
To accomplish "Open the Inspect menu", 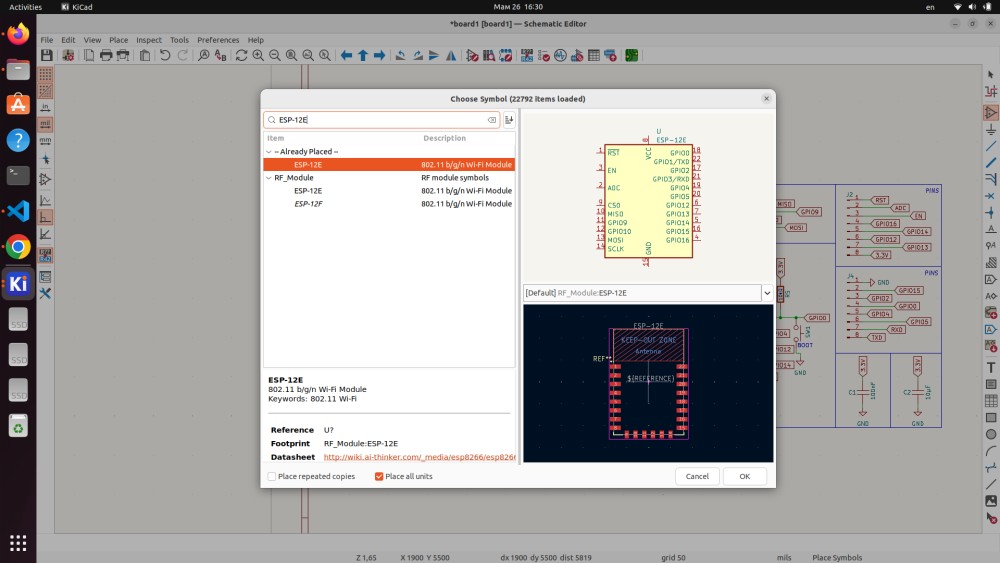I will coord(149,40).
